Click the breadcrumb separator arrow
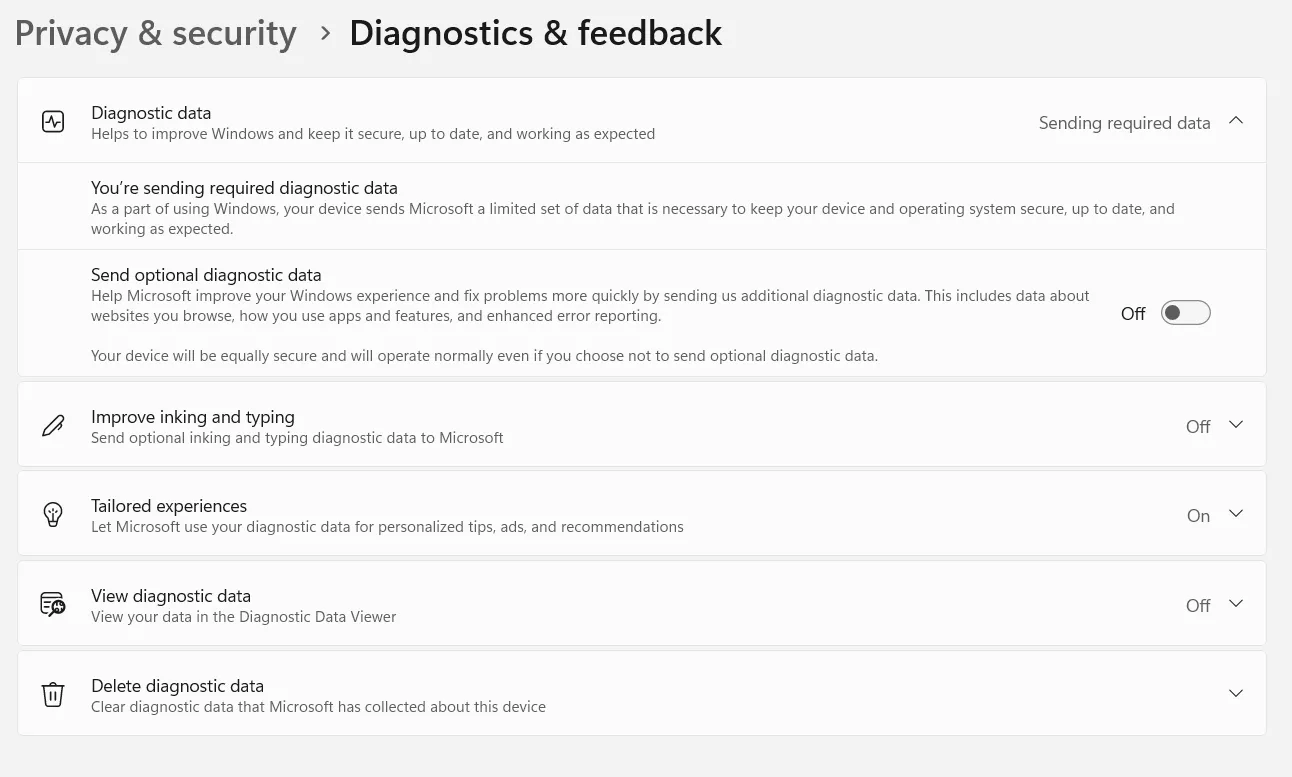Screen dimensions: 1292x777 (x=325, y=33)
